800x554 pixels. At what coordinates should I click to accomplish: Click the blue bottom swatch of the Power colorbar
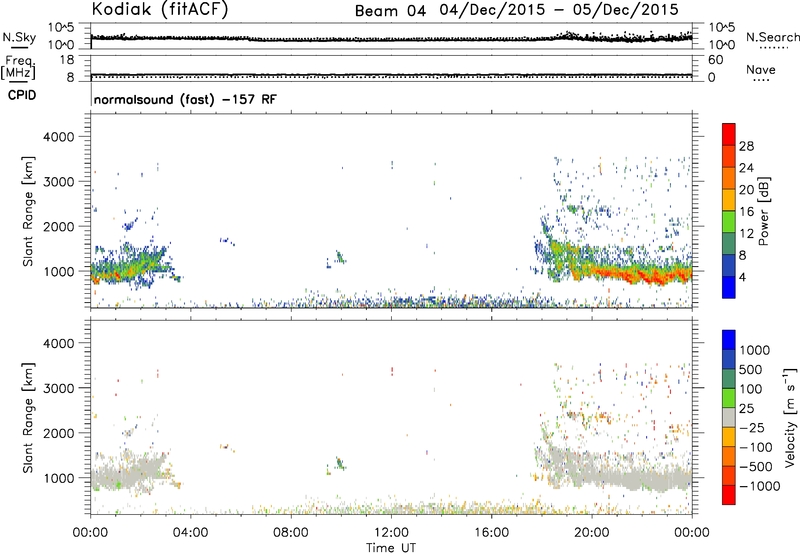729,289
